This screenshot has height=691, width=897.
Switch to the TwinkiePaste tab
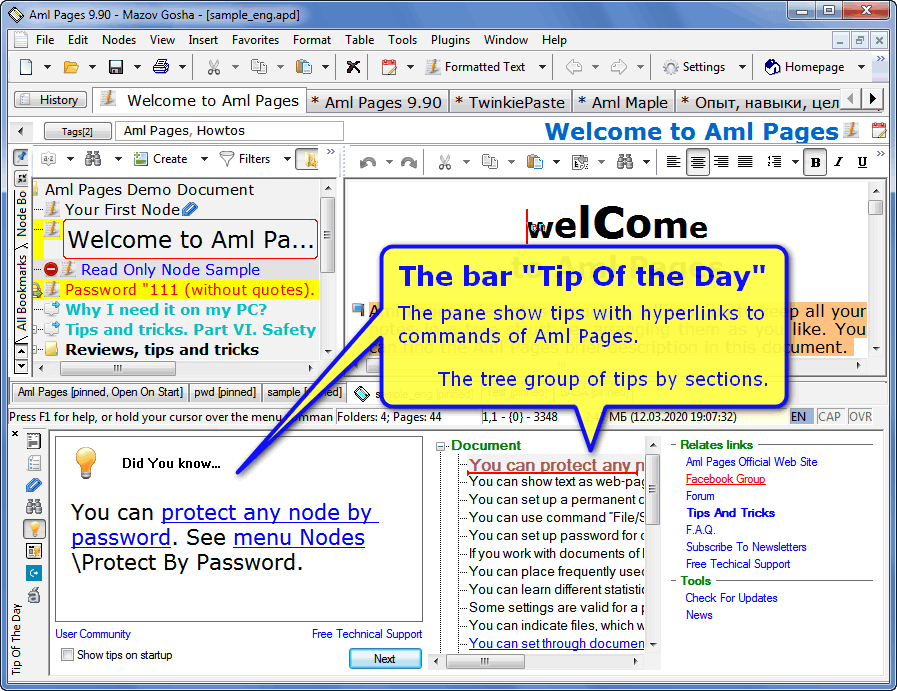coord(510,102)
